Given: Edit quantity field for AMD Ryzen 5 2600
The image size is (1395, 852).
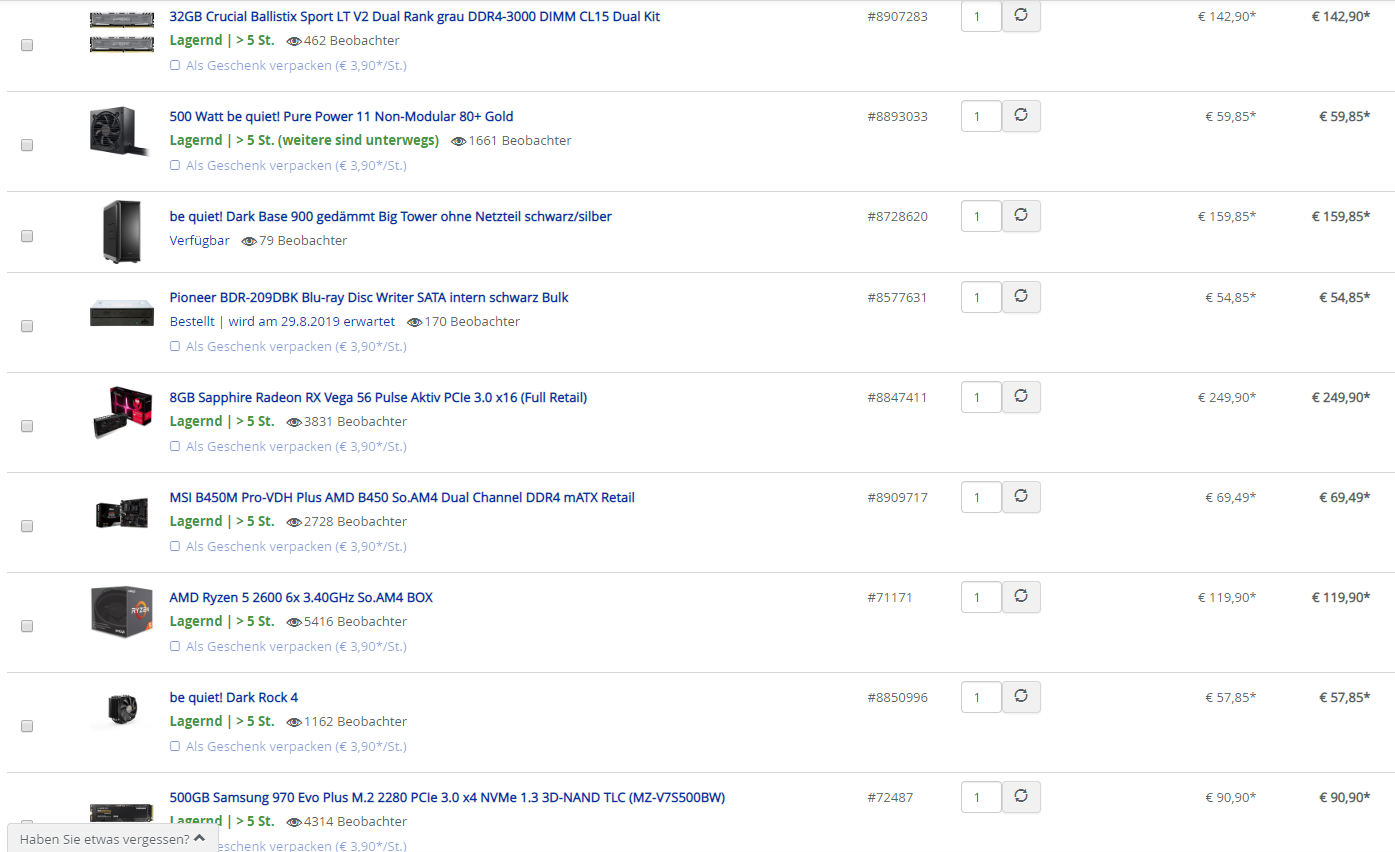Looking at the screenshot, I should click(981, 597).
